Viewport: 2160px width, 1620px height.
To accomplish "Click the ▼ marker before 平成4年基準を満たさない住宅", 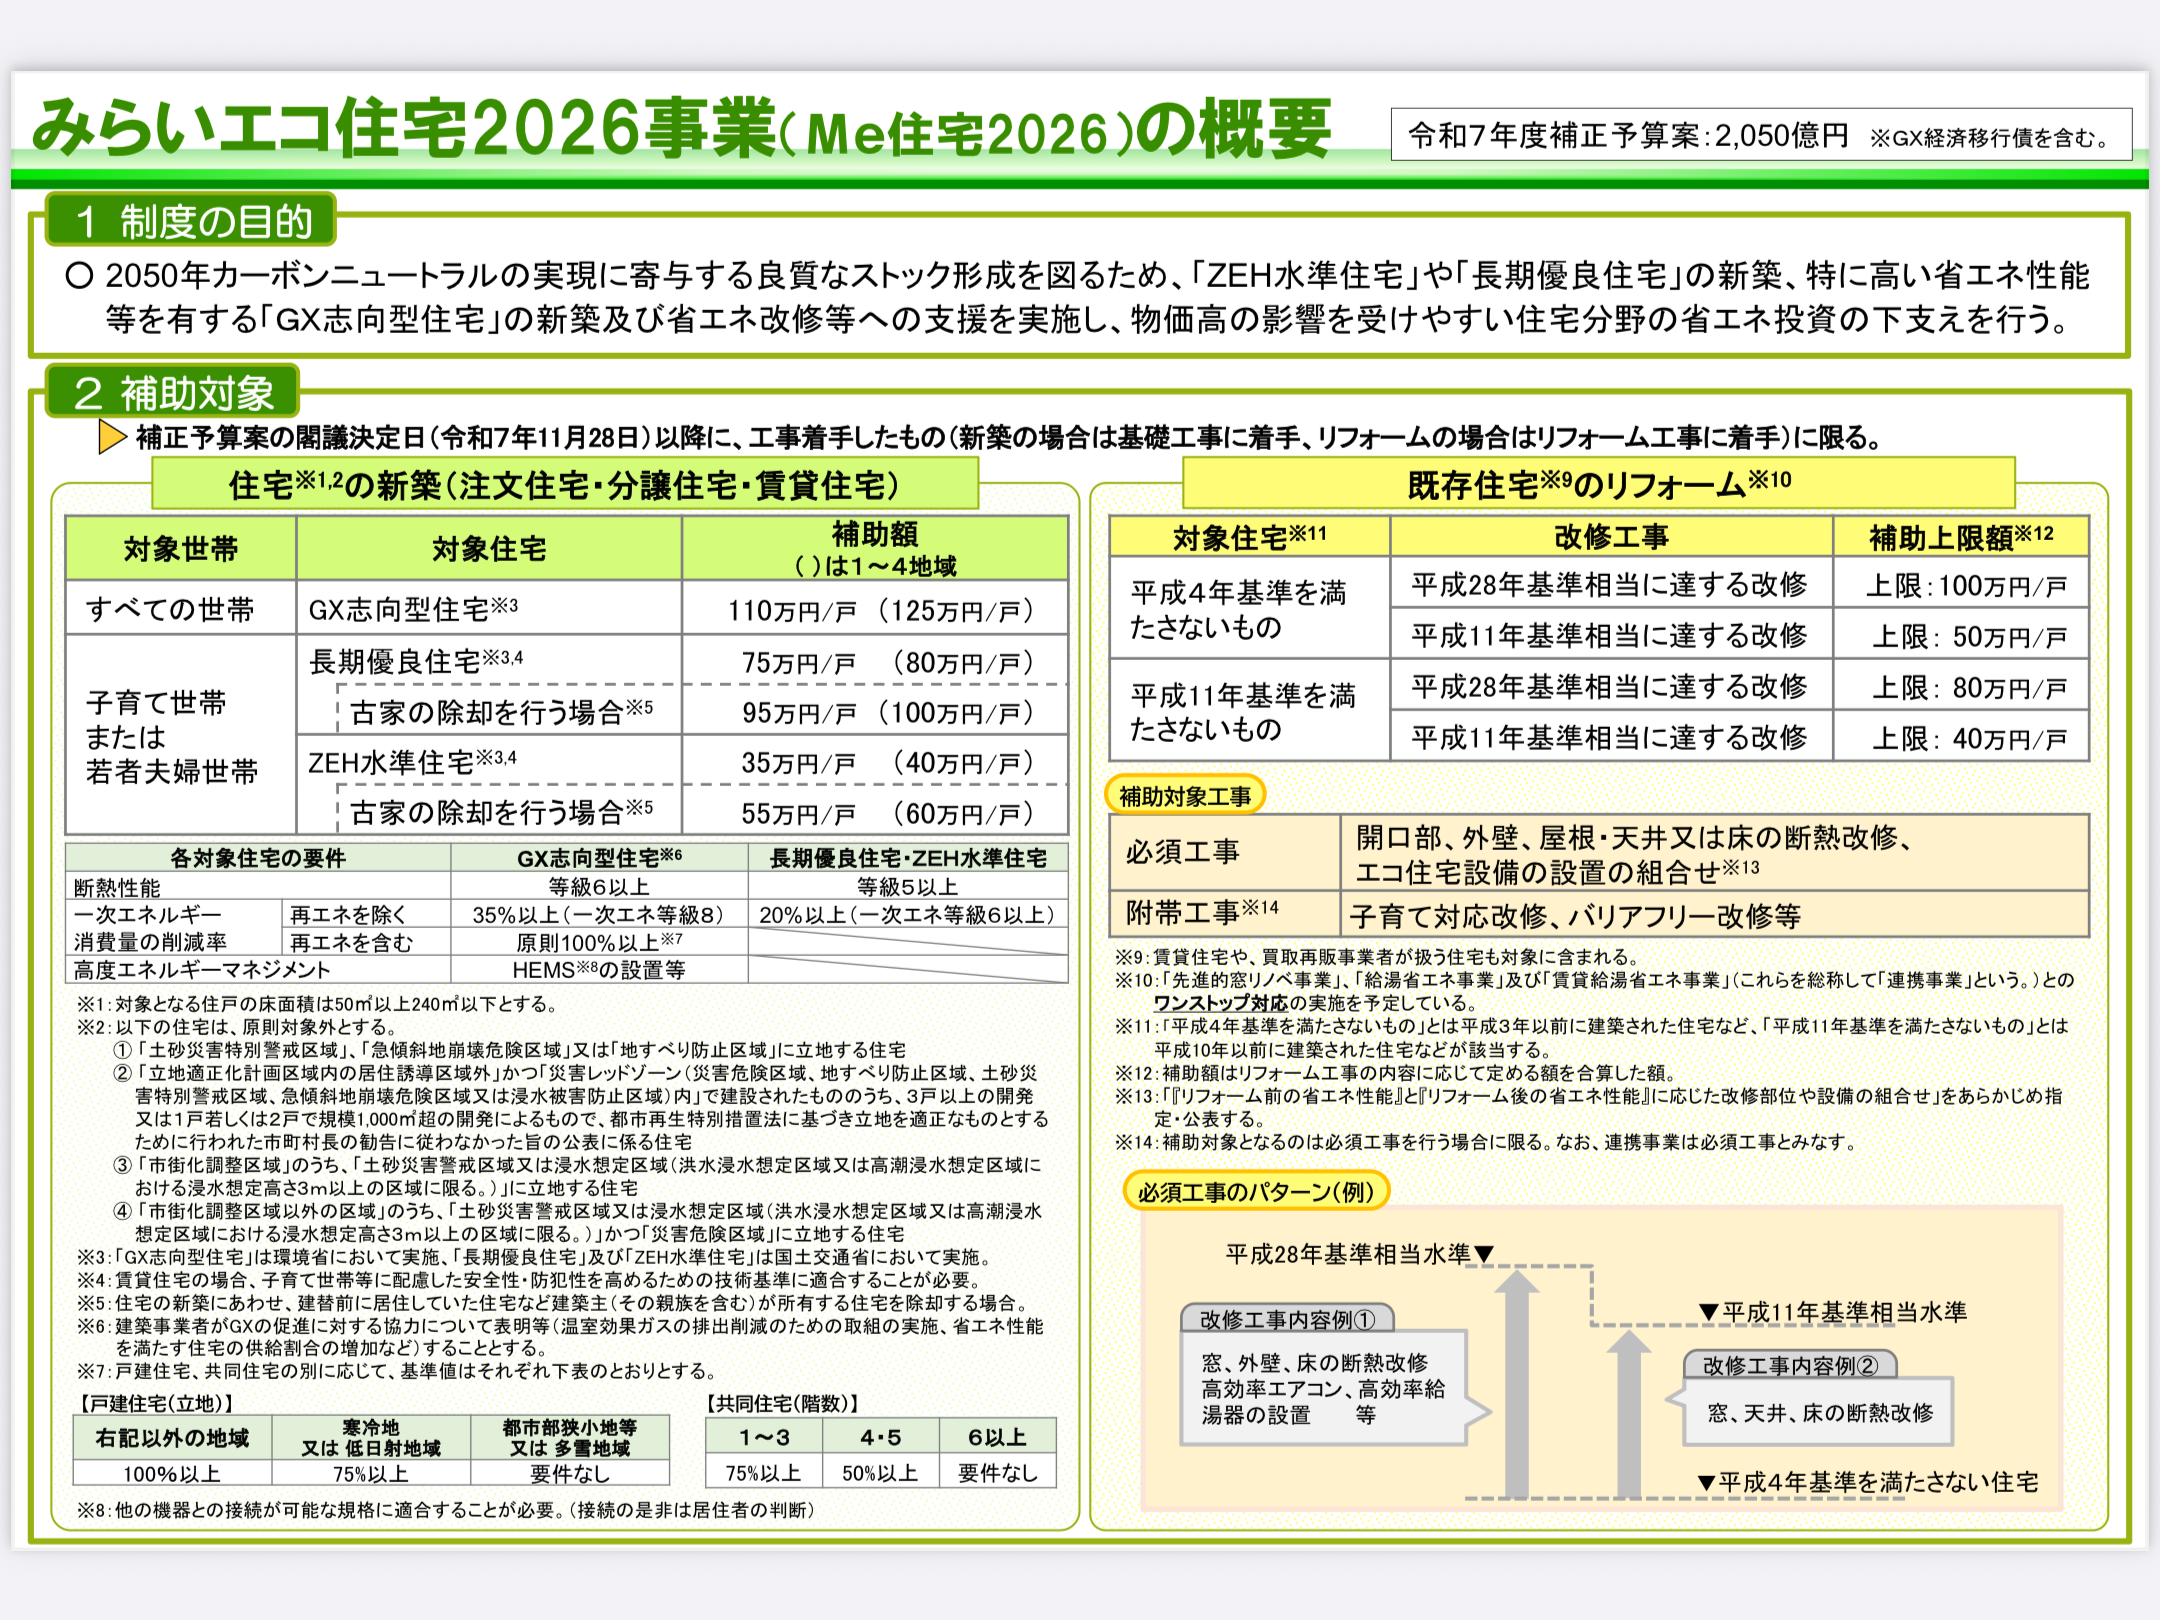I will (1706, 1483).
